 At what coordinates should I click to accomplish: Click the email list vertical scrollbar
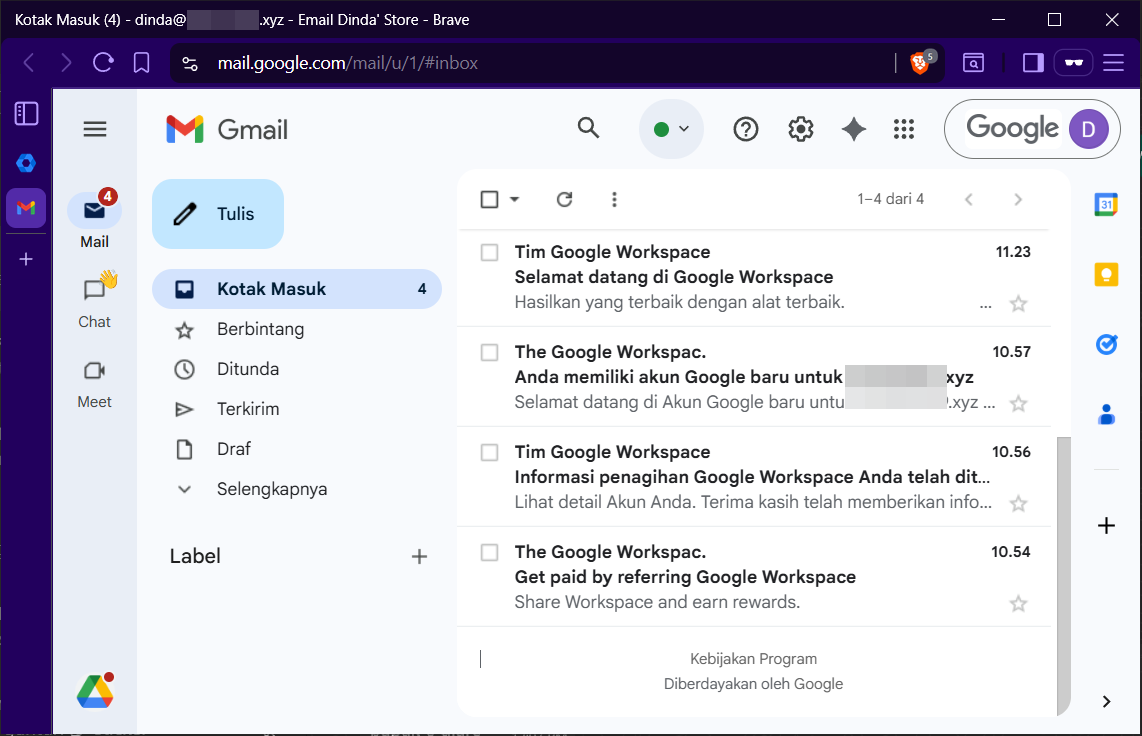1063,575
